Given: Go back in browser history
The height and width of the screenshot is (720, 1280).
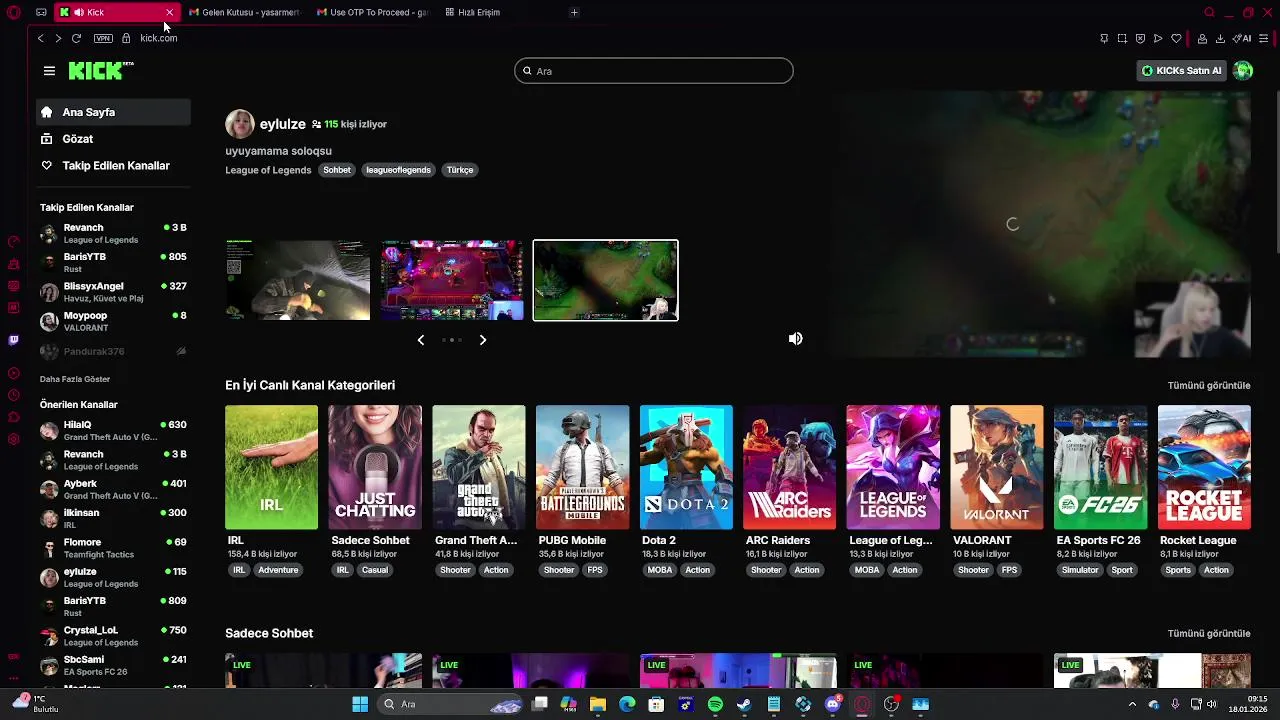Looking at the screenshot, I should pyautogui.click(x=40, y=38).
